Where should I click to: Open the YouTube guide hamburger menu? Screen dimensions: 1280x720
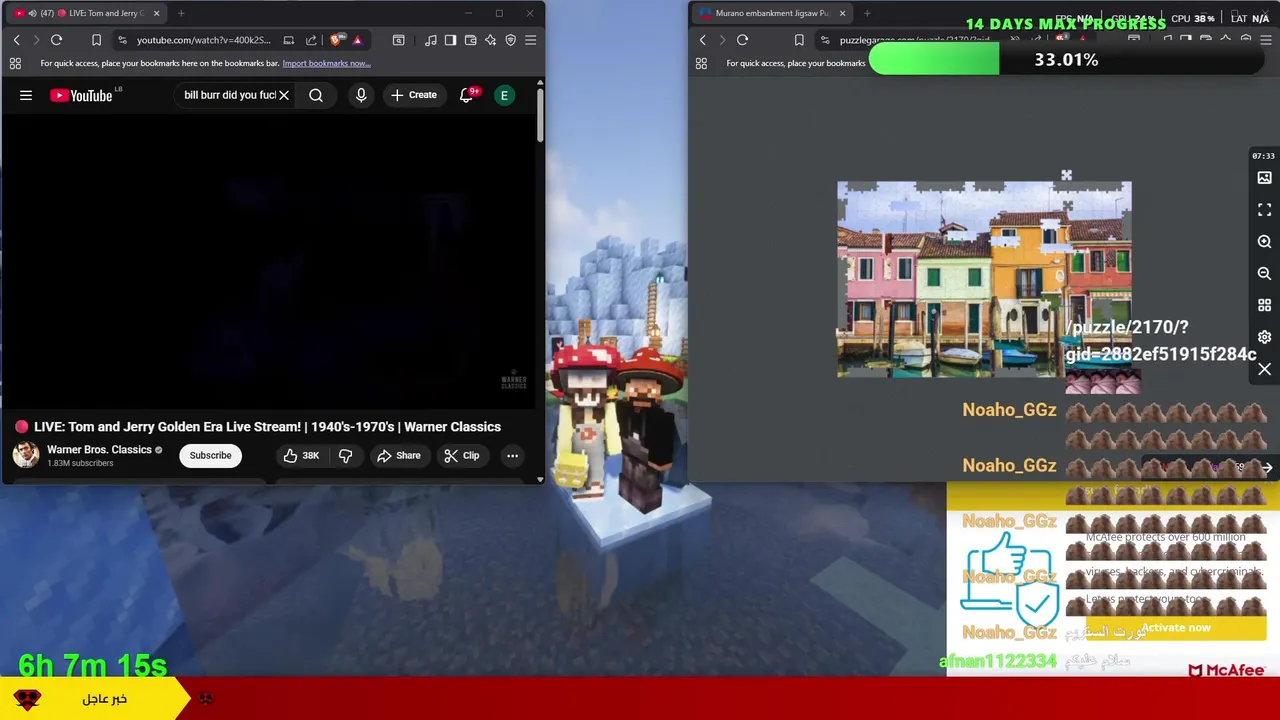pos(26,95)
